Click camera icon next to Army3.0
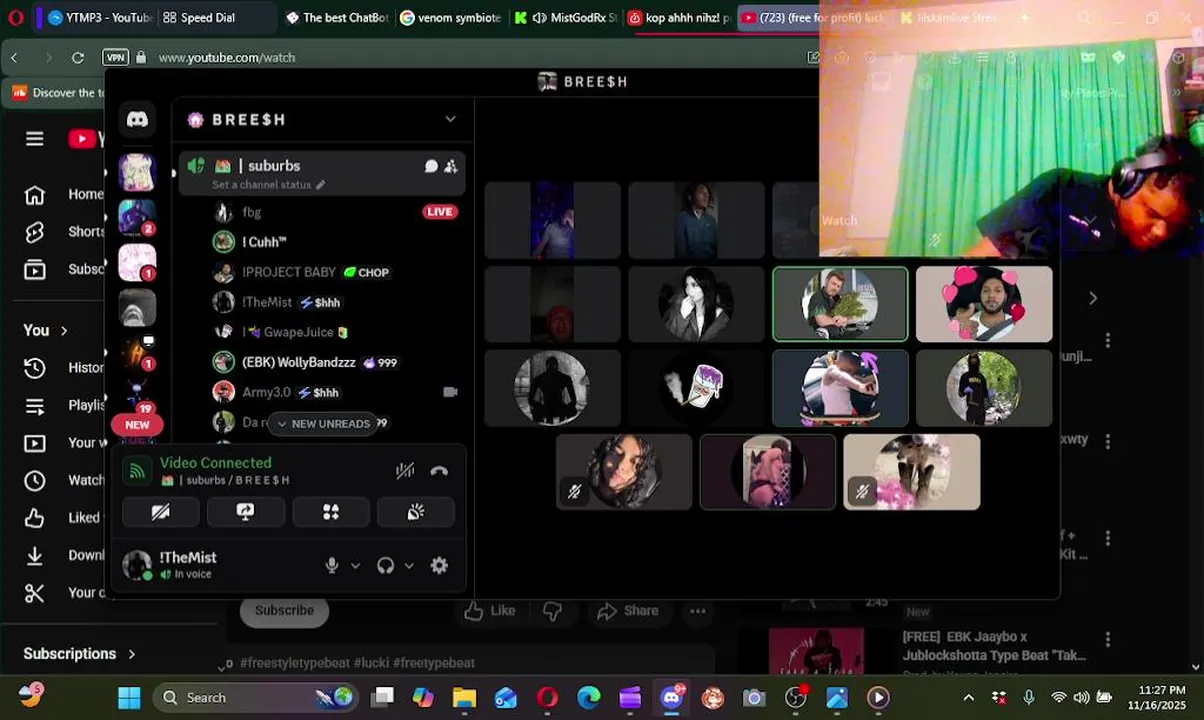 [x=450, y=392]
